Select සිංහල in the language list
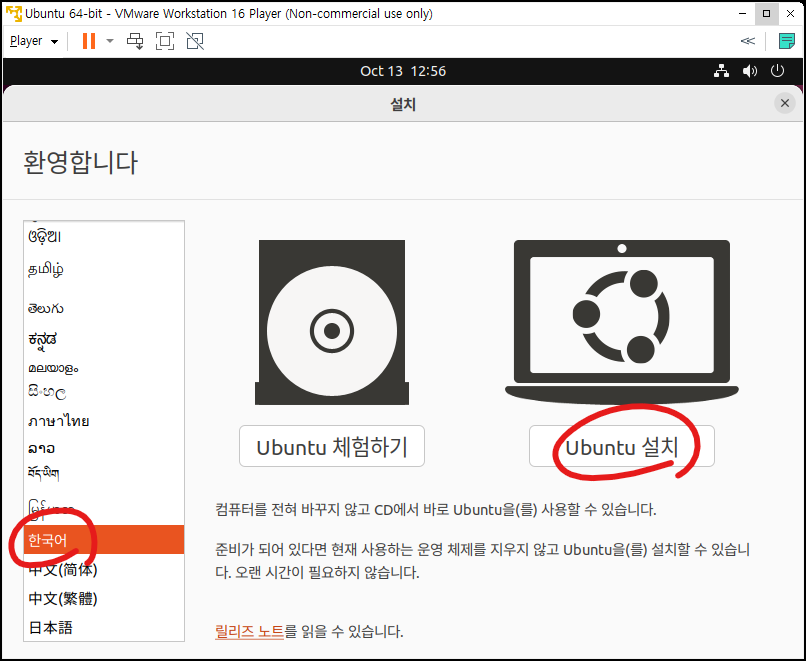 point(104,393)
